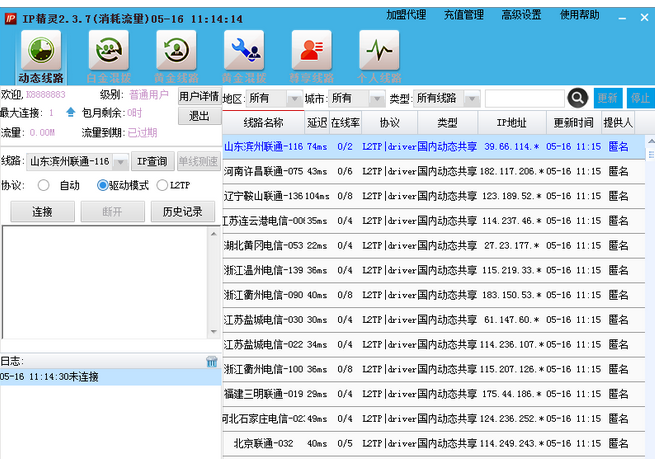
Task: Click the blue 停止 stop button
Action: (x=640, y=98)
